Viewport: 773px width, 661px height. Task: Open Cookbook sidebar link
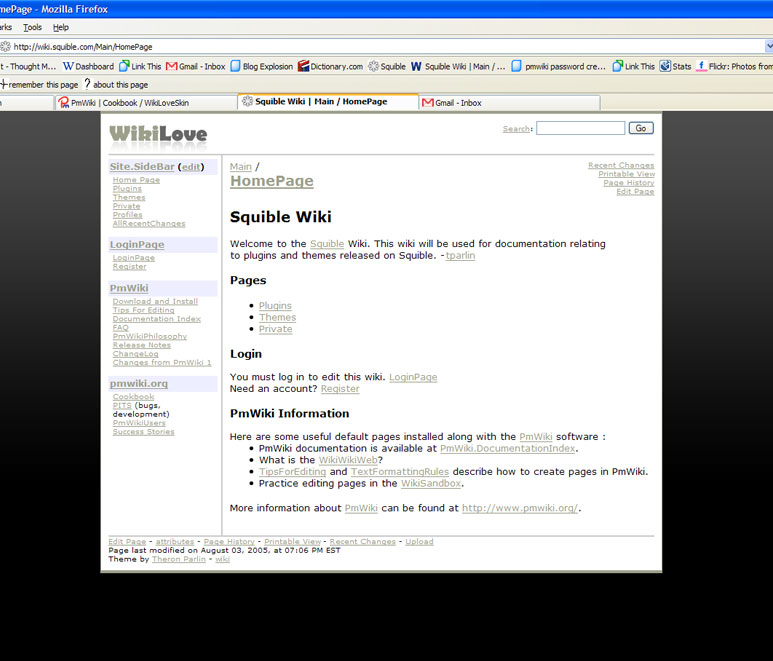pyautogui.click(x=133, y=397)
